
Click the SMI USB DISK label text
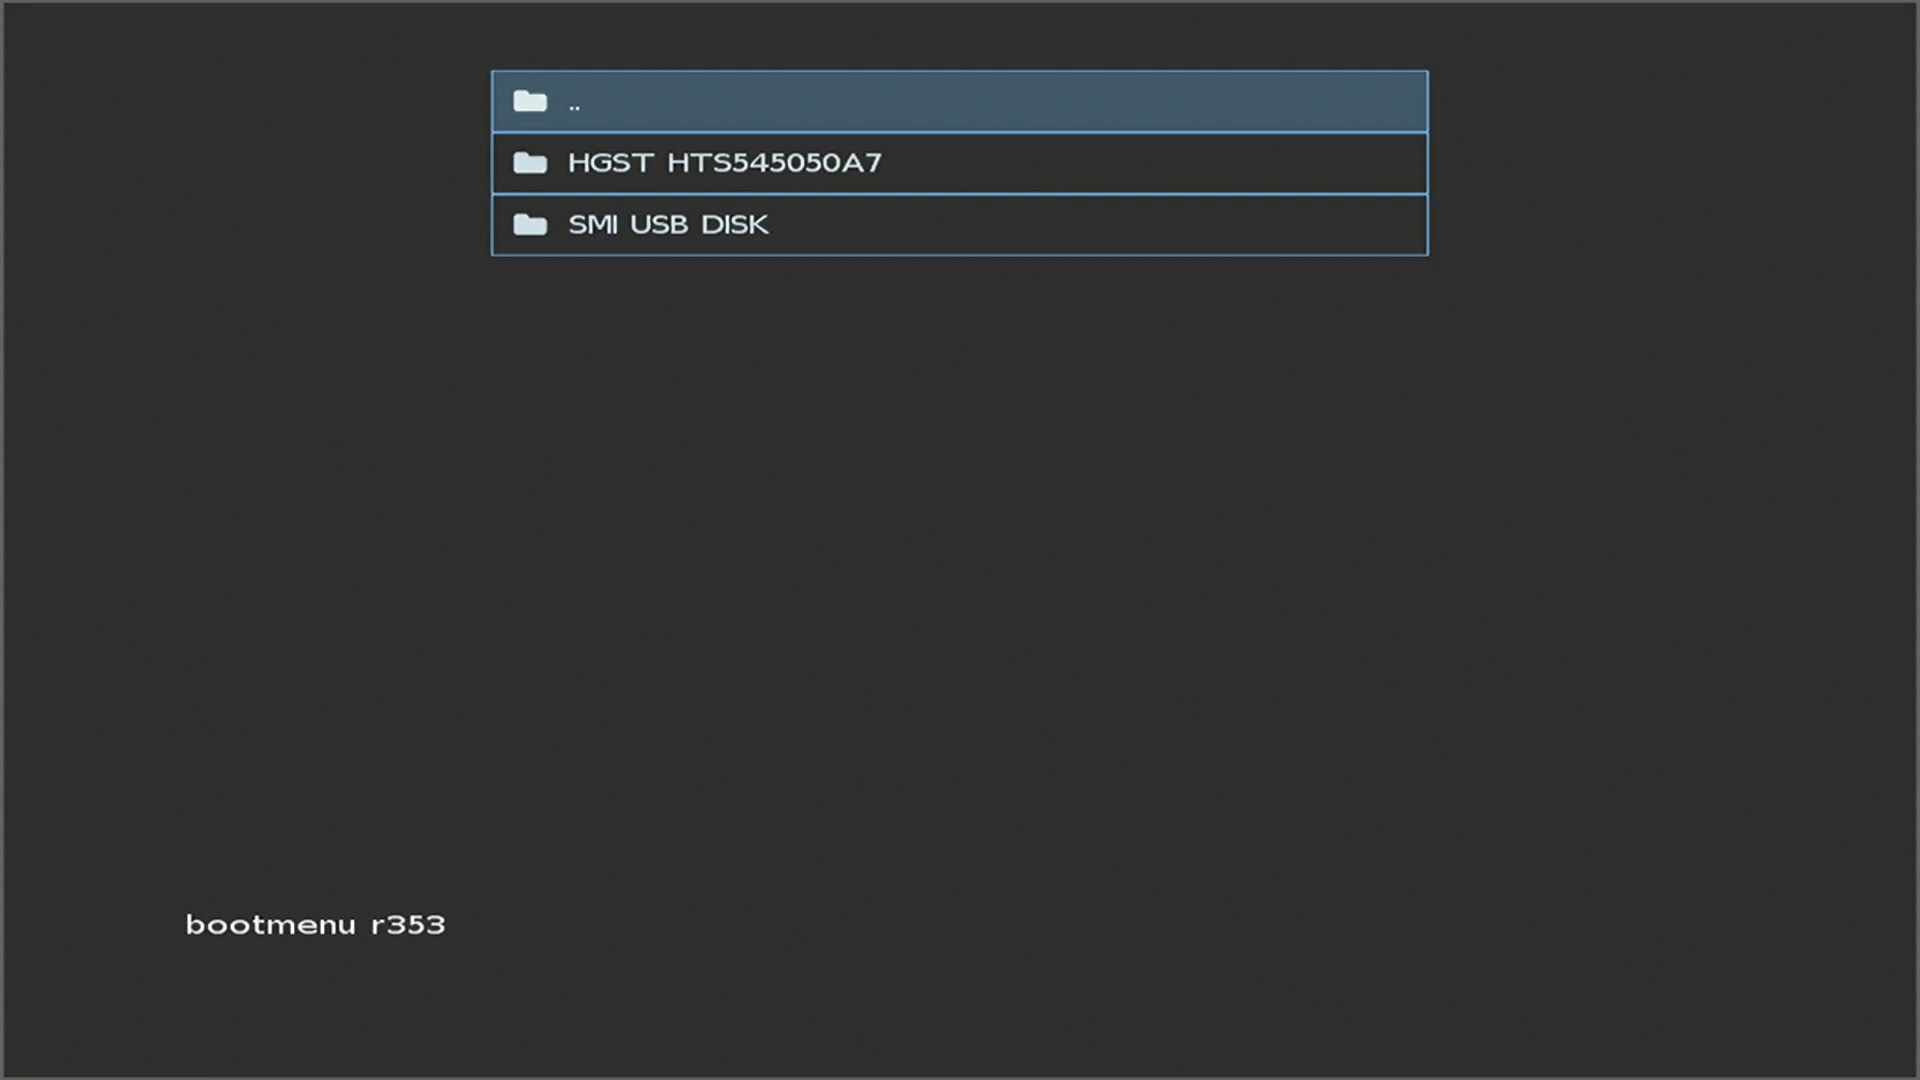point(668,225)
